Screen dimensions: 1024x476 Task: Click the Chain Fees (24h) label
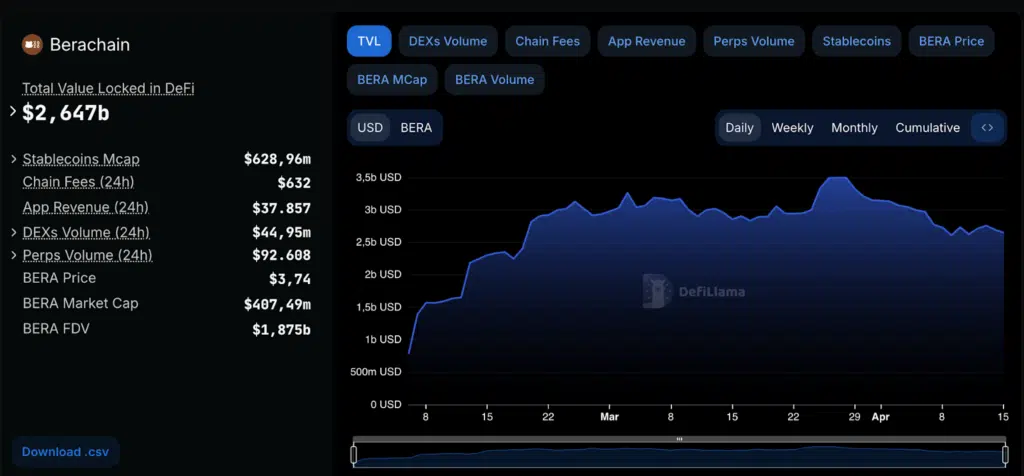pos(78,182)
